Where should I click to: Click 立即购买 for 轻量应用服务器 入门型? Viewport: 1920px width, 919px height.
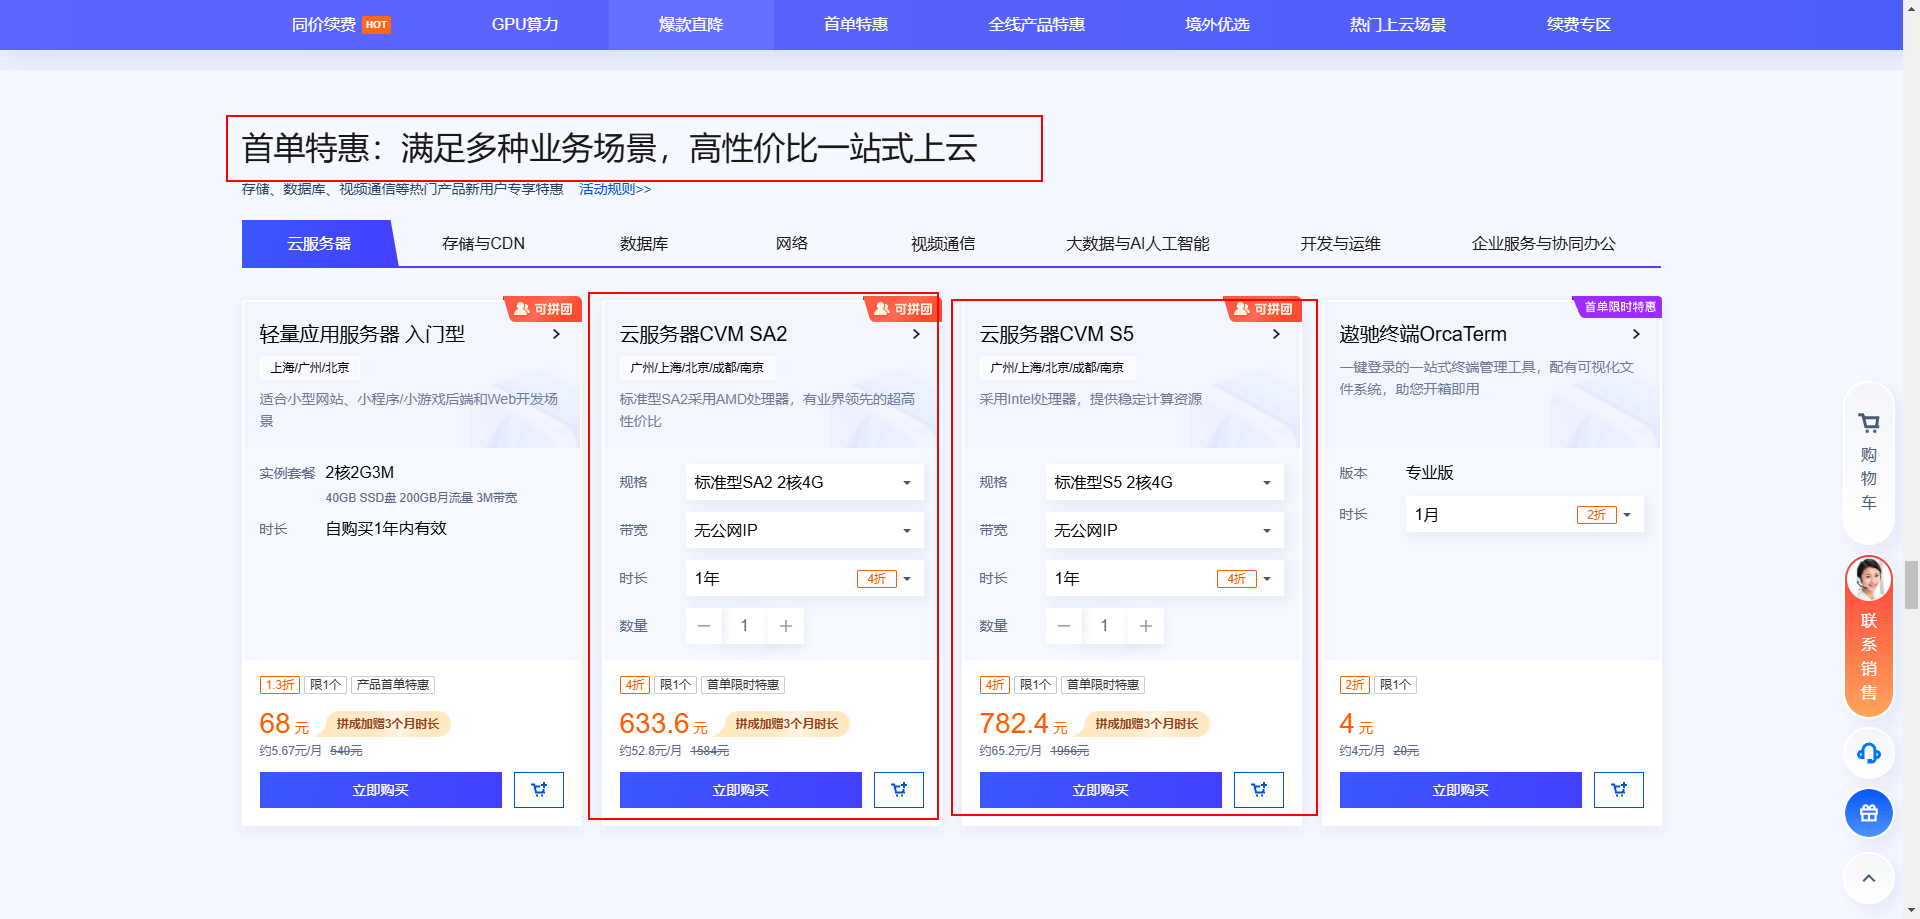pyautogui.click(x=381, y=790)
